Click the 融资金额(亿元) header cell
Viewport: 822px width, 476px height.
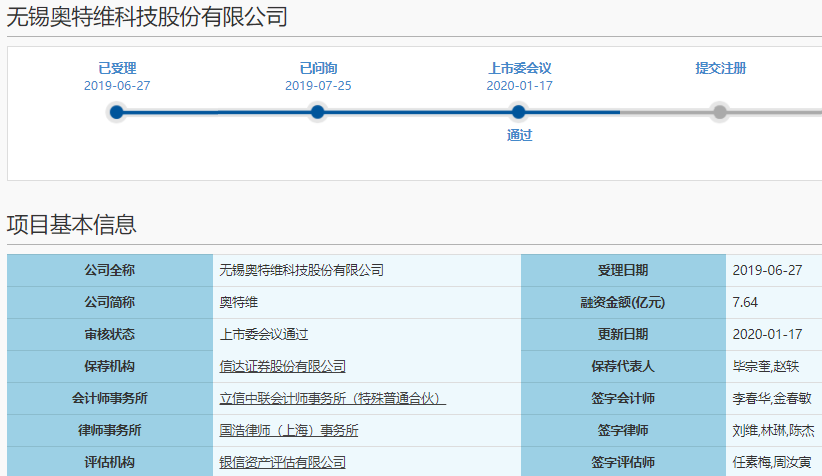[623, 303]
